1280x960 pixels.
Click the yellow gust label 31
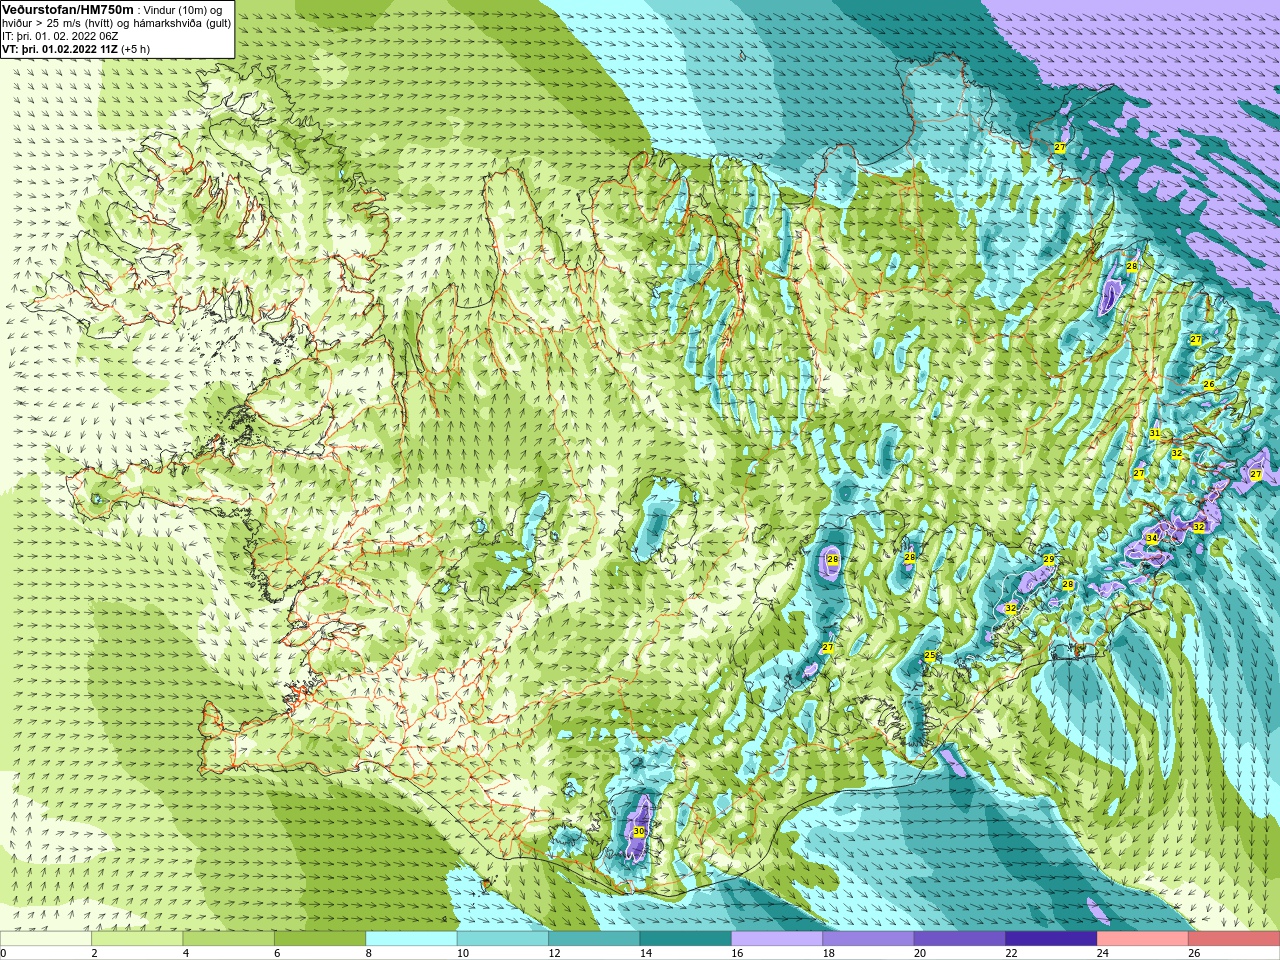pos(1155,434)
